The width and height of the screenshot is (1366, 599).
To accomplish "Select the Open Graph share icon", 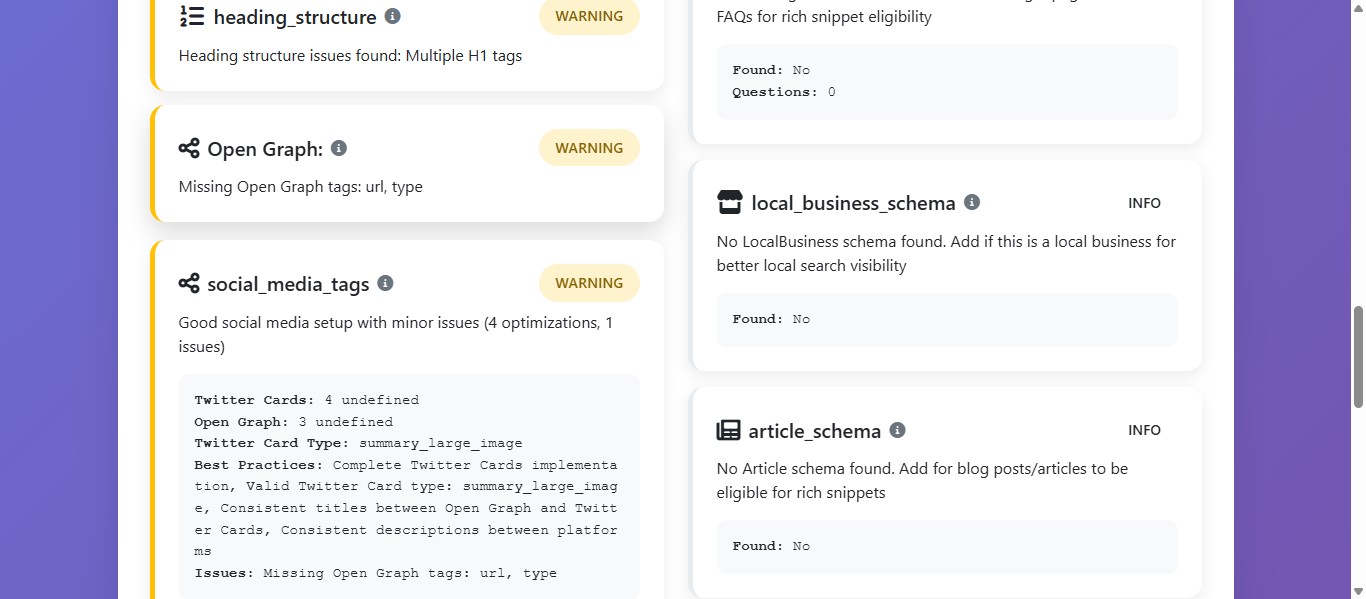I will (x=189, y=148).
